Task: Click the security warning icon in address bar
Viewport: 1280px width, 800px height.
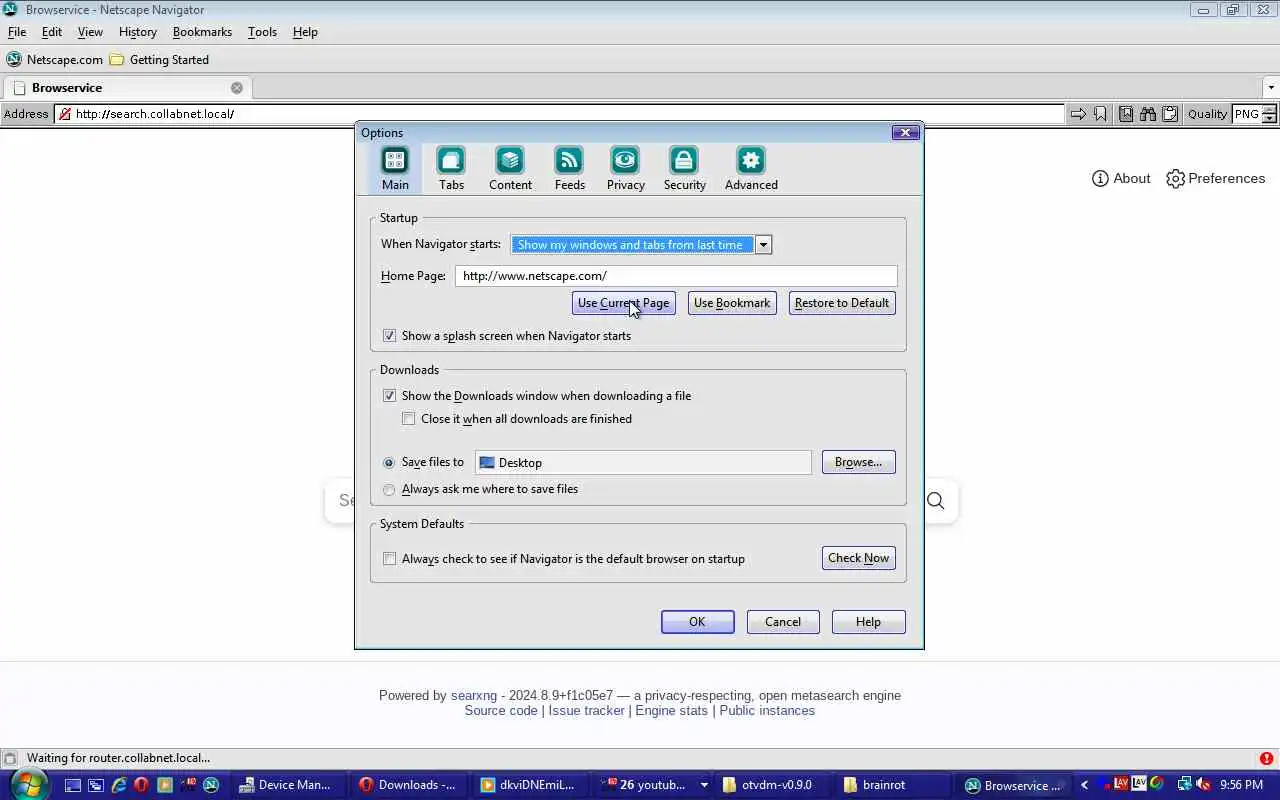Action: point(65,114)
